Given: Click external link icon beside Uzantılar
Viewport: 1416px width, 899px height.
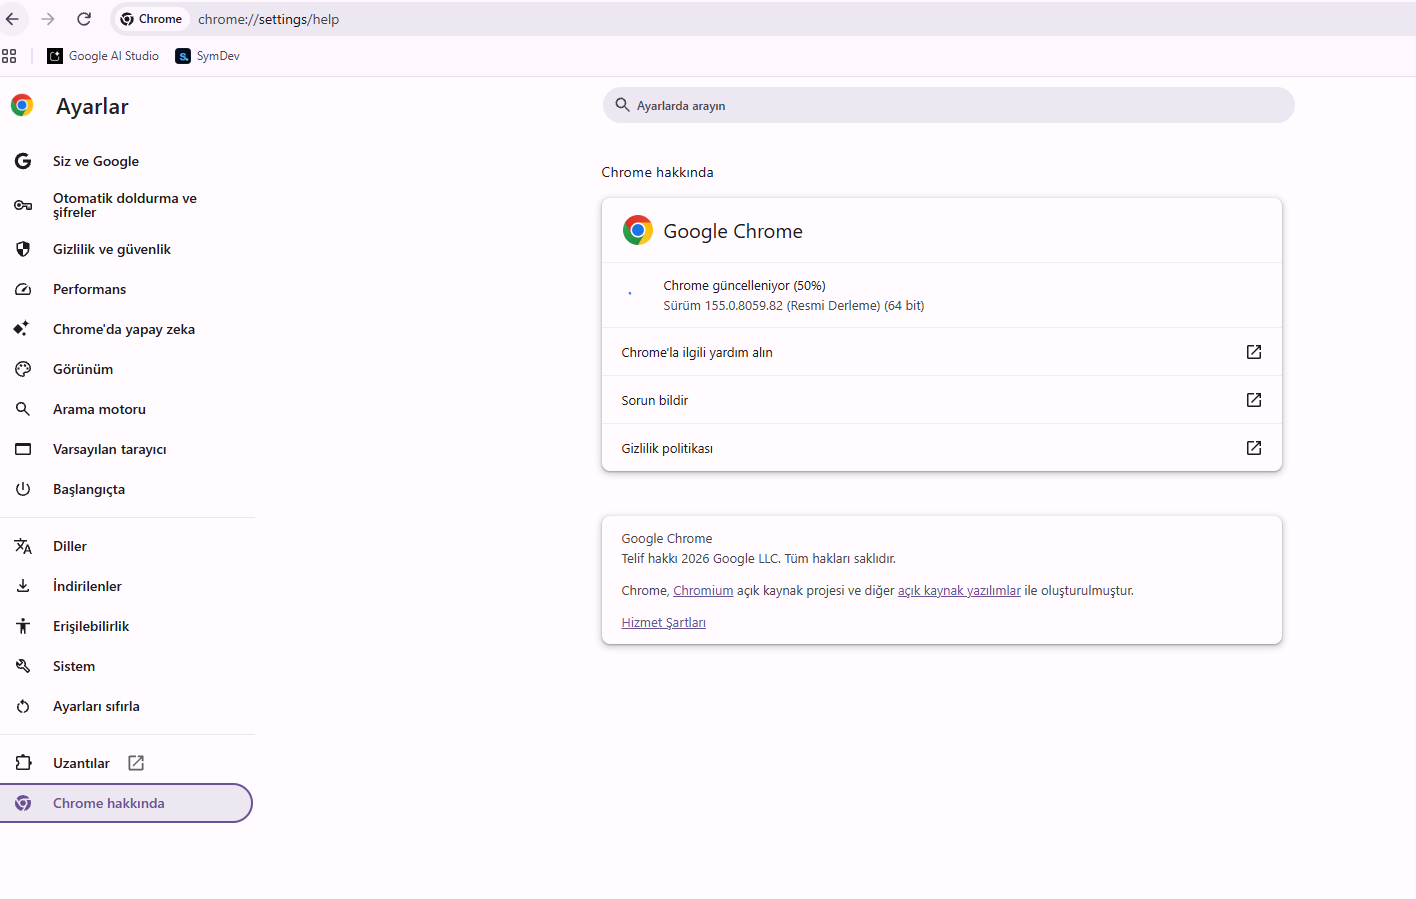Looking at the screenshot, I should coord(136,763).
